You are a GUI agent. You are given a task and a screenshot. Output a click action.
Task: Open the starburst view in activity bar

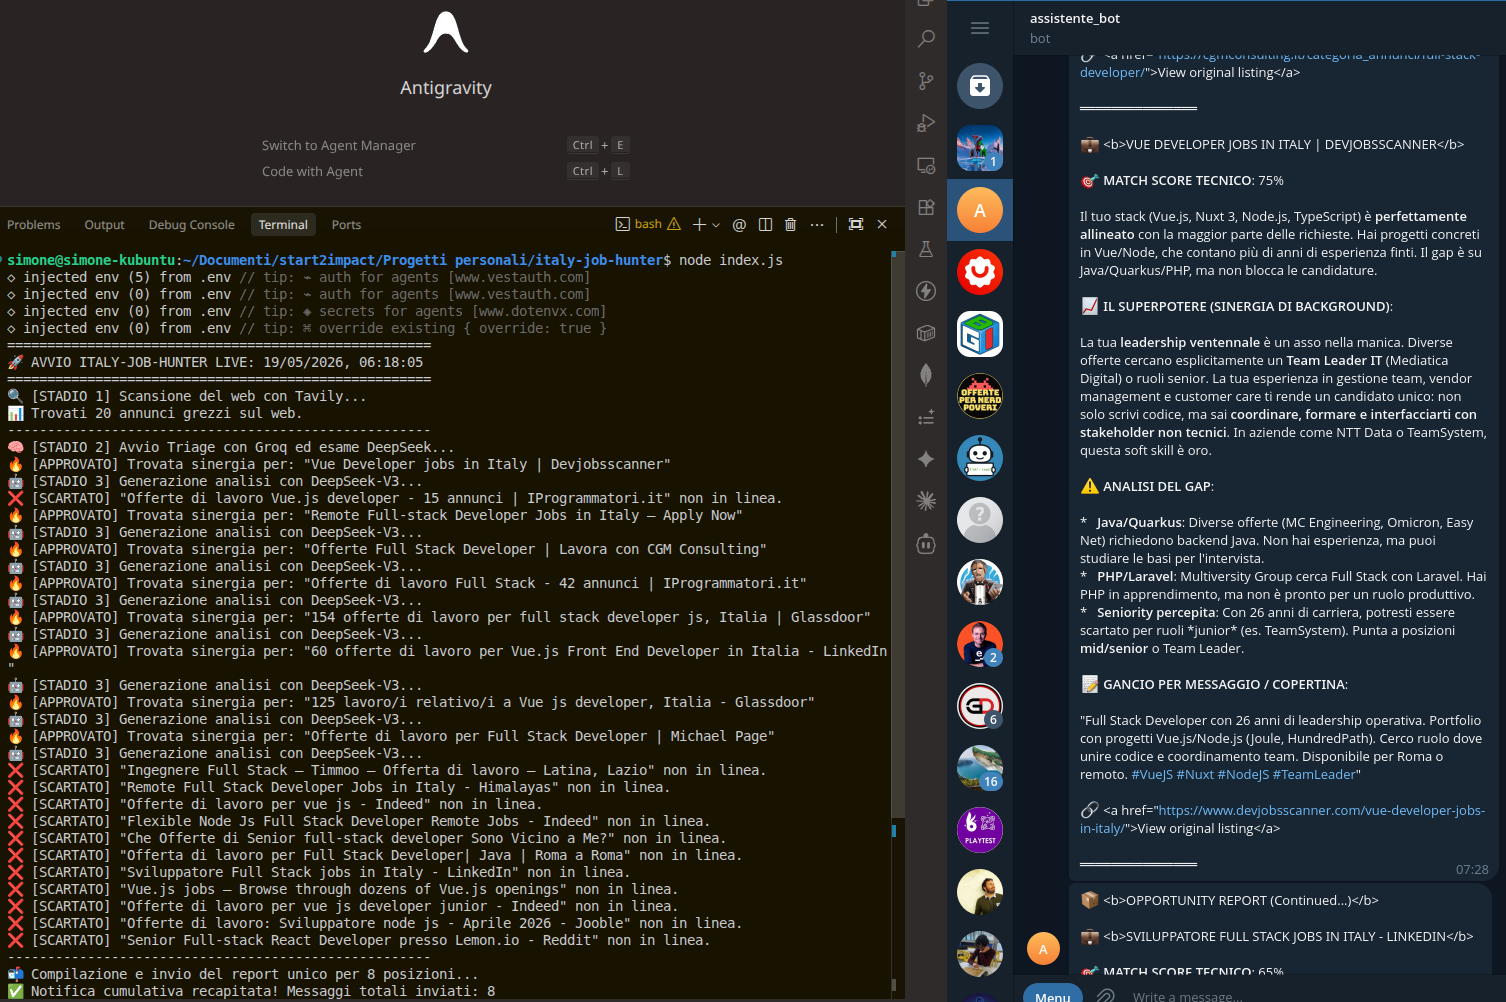coord(926,501)
